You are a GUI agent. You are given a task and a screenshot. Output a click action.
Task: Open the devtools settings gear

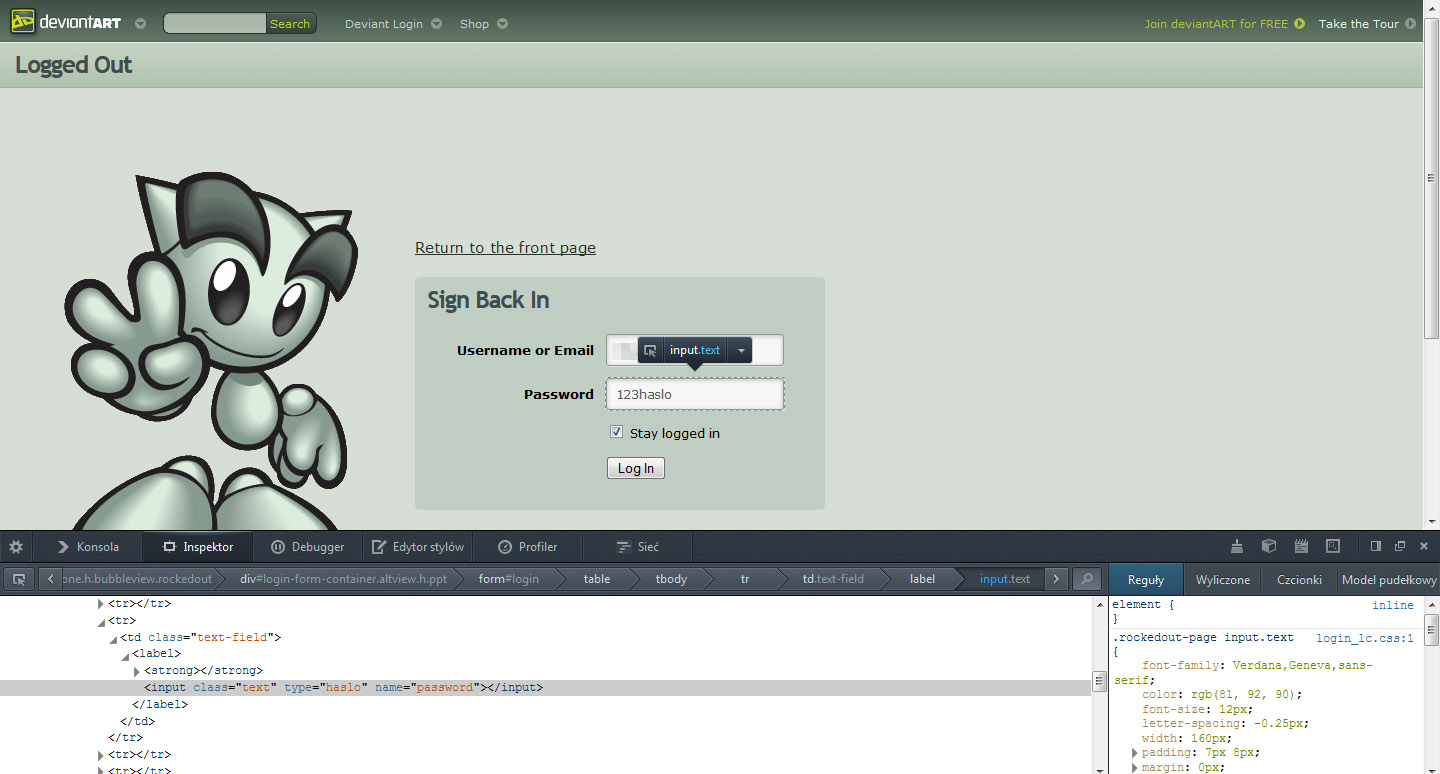16,547
